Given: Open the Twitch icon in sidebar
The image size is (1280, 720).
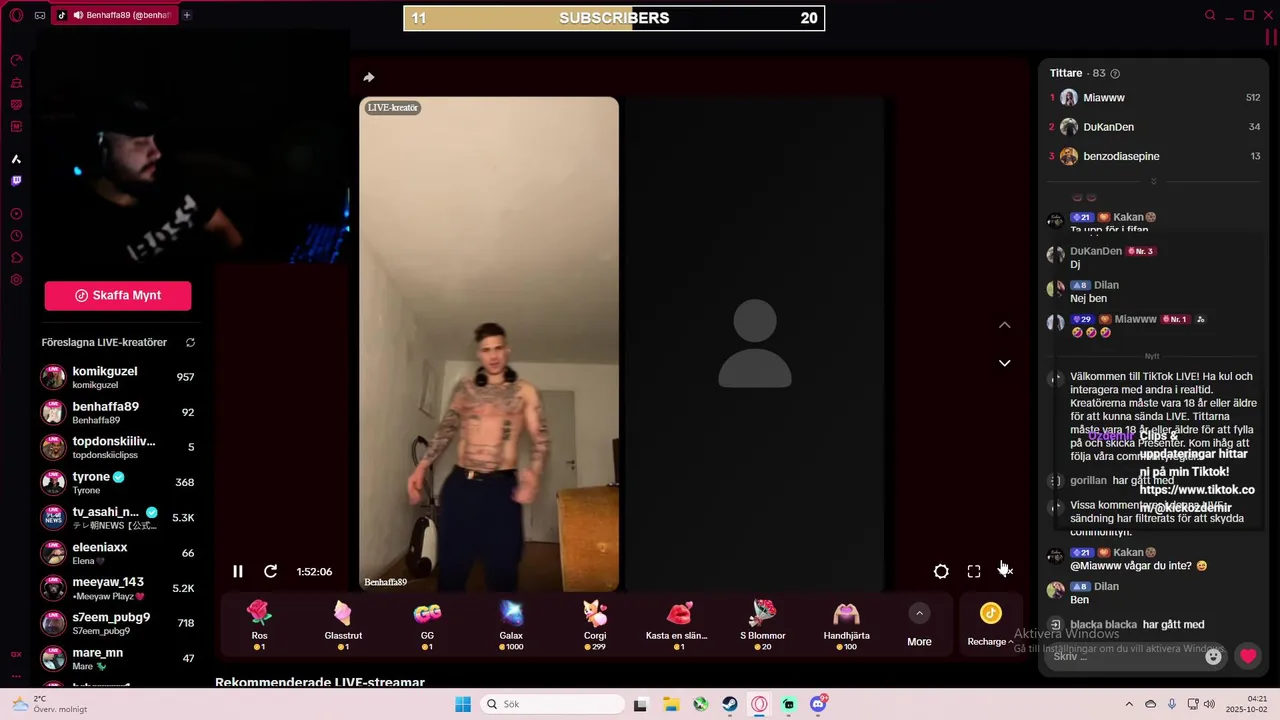Looking at the screenshot, I should click(x=16, y=181).
